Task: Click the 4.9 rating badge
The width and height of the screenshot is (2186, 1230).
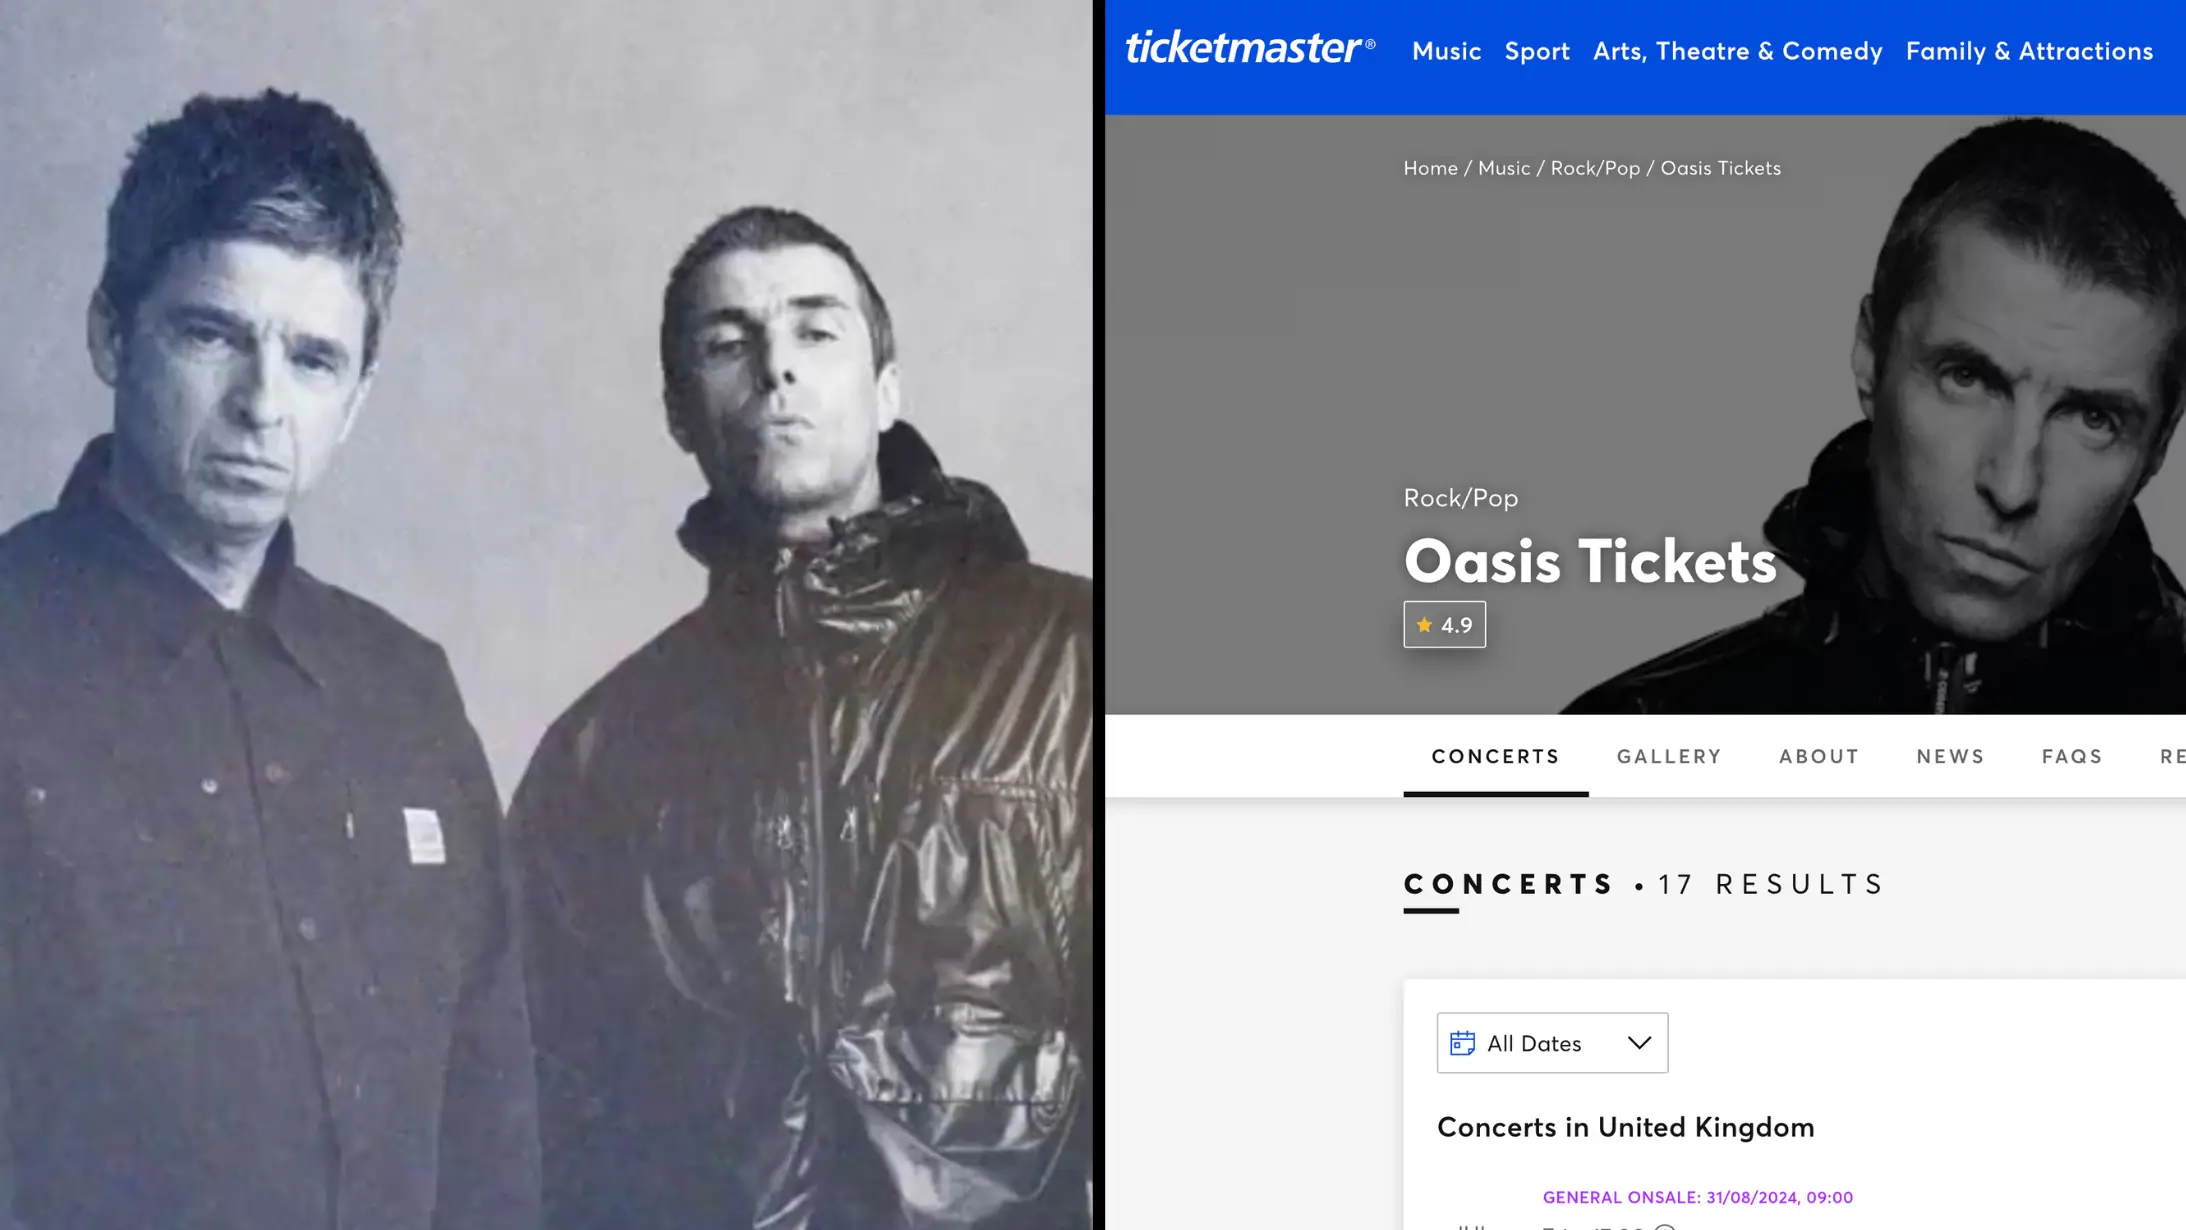Action: pyautogui.click(x=1445, y=624)
